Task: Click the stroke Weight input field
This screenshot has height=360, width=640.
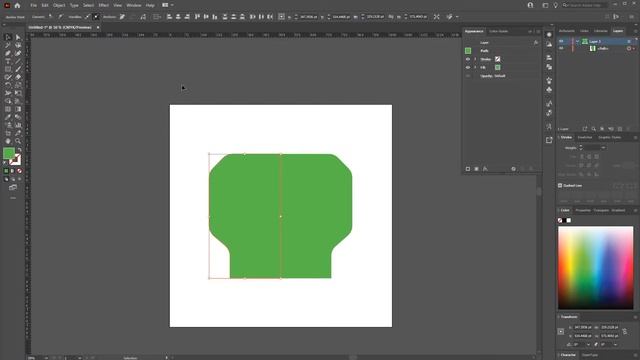Action: point(591,148)
